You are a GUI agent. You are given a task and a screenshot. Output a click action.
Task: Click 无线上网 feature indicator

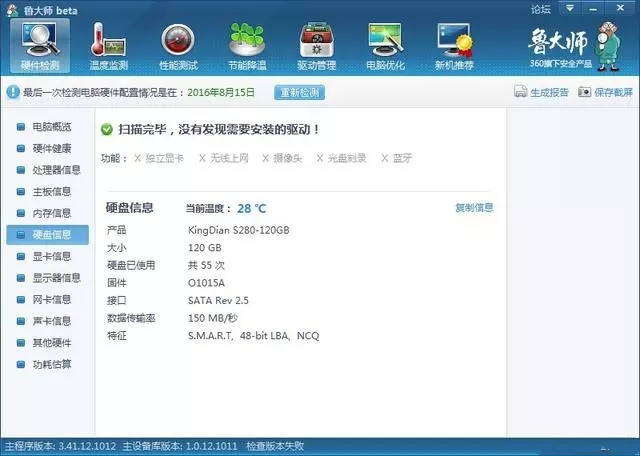[x=223, y=158]
